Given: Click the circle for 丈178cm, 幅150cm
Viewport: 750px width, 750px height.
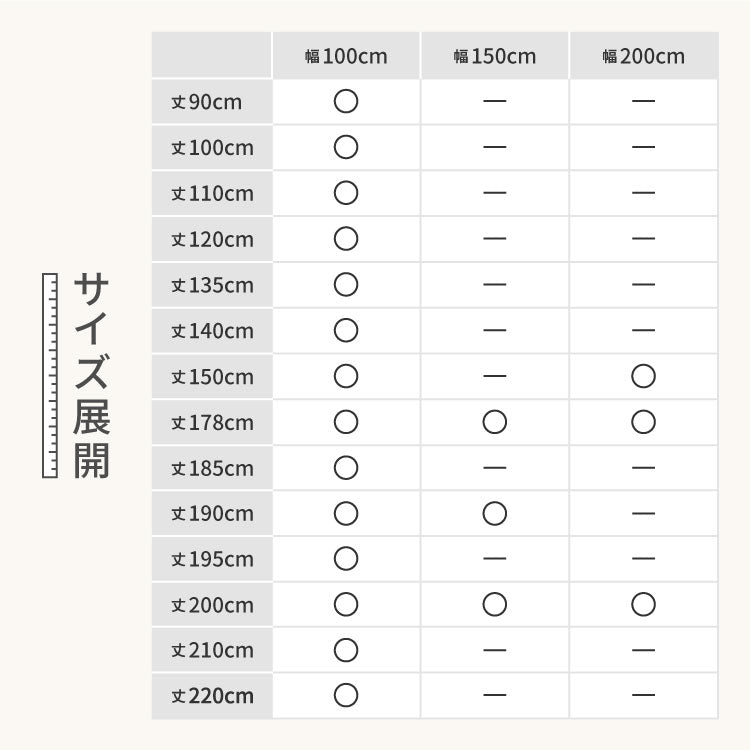Looking at the screenshot, I should tap(494, 422).
